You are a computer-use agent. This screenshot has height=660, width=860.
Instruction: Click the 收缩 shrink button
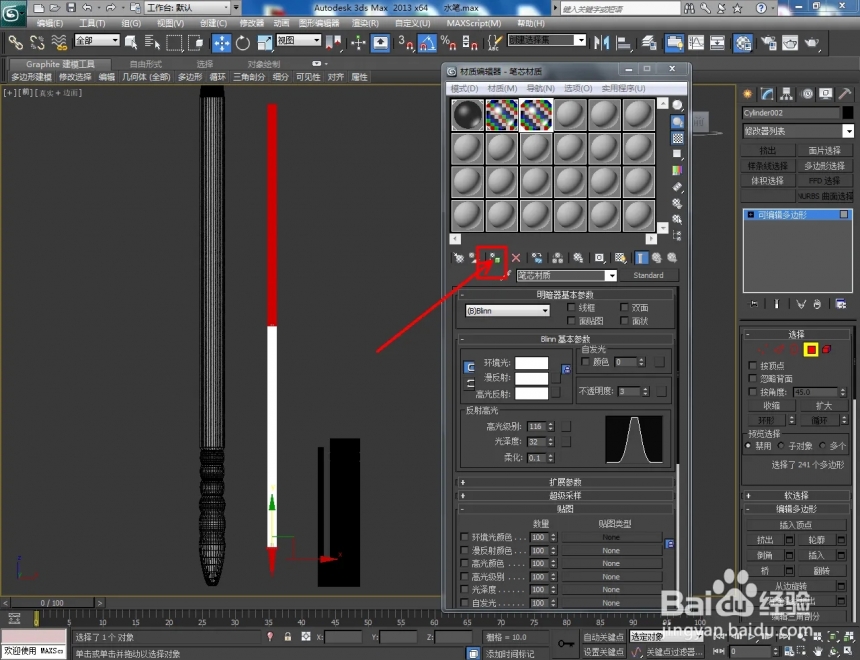pyautogui.click(x=772, y=406)
